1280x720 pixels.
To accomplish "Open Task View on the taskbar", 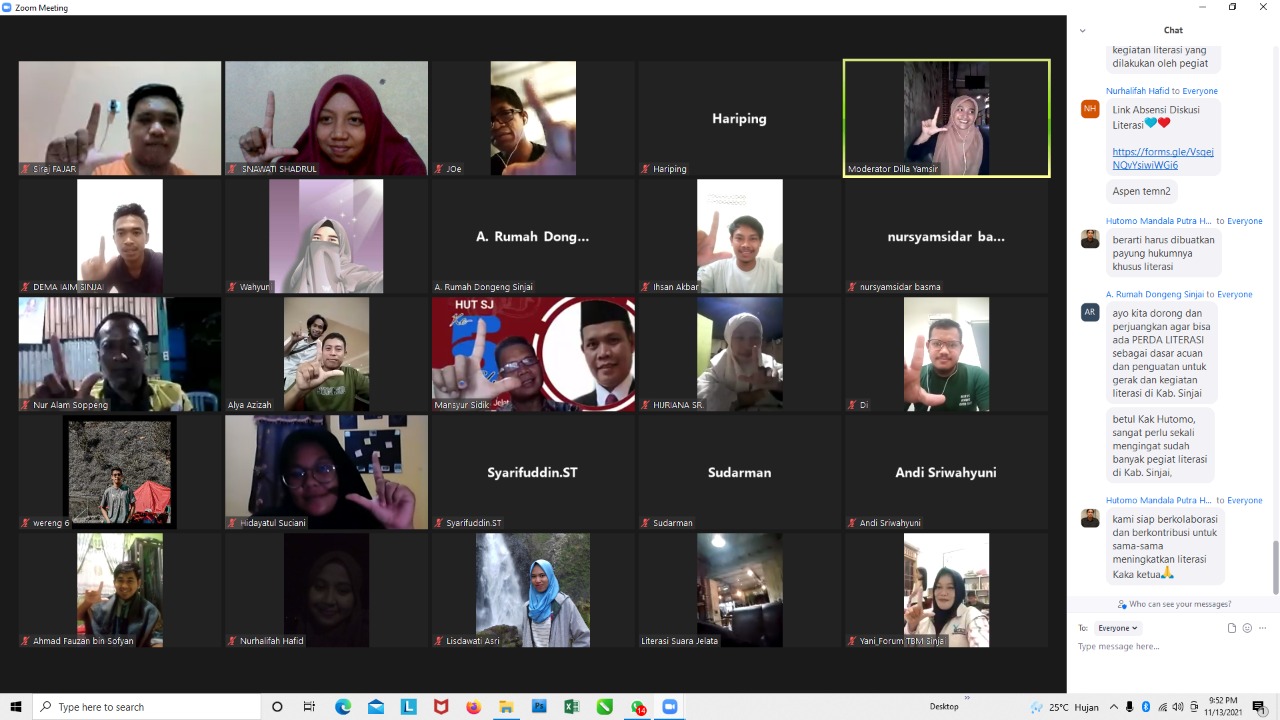I will coord(309,707).
